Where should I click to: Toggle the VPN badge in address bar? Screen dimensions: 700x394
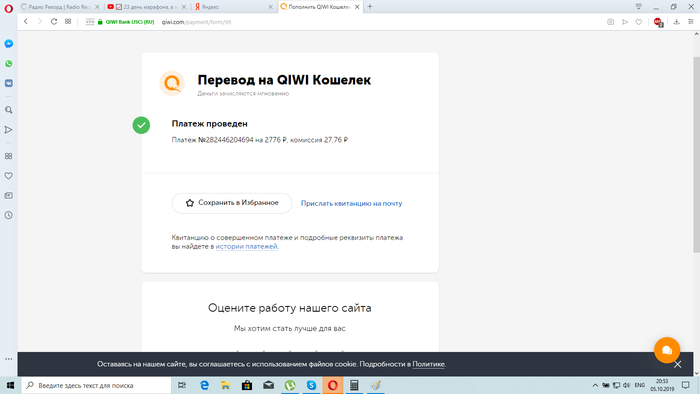tap(90, 22)
